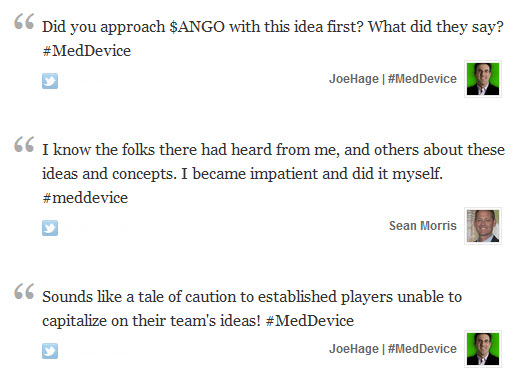Click the quotation mark icon beside 'I know the folks'
Image resolution: width=531 pixels, height=392 pixels.
[24, 144]
